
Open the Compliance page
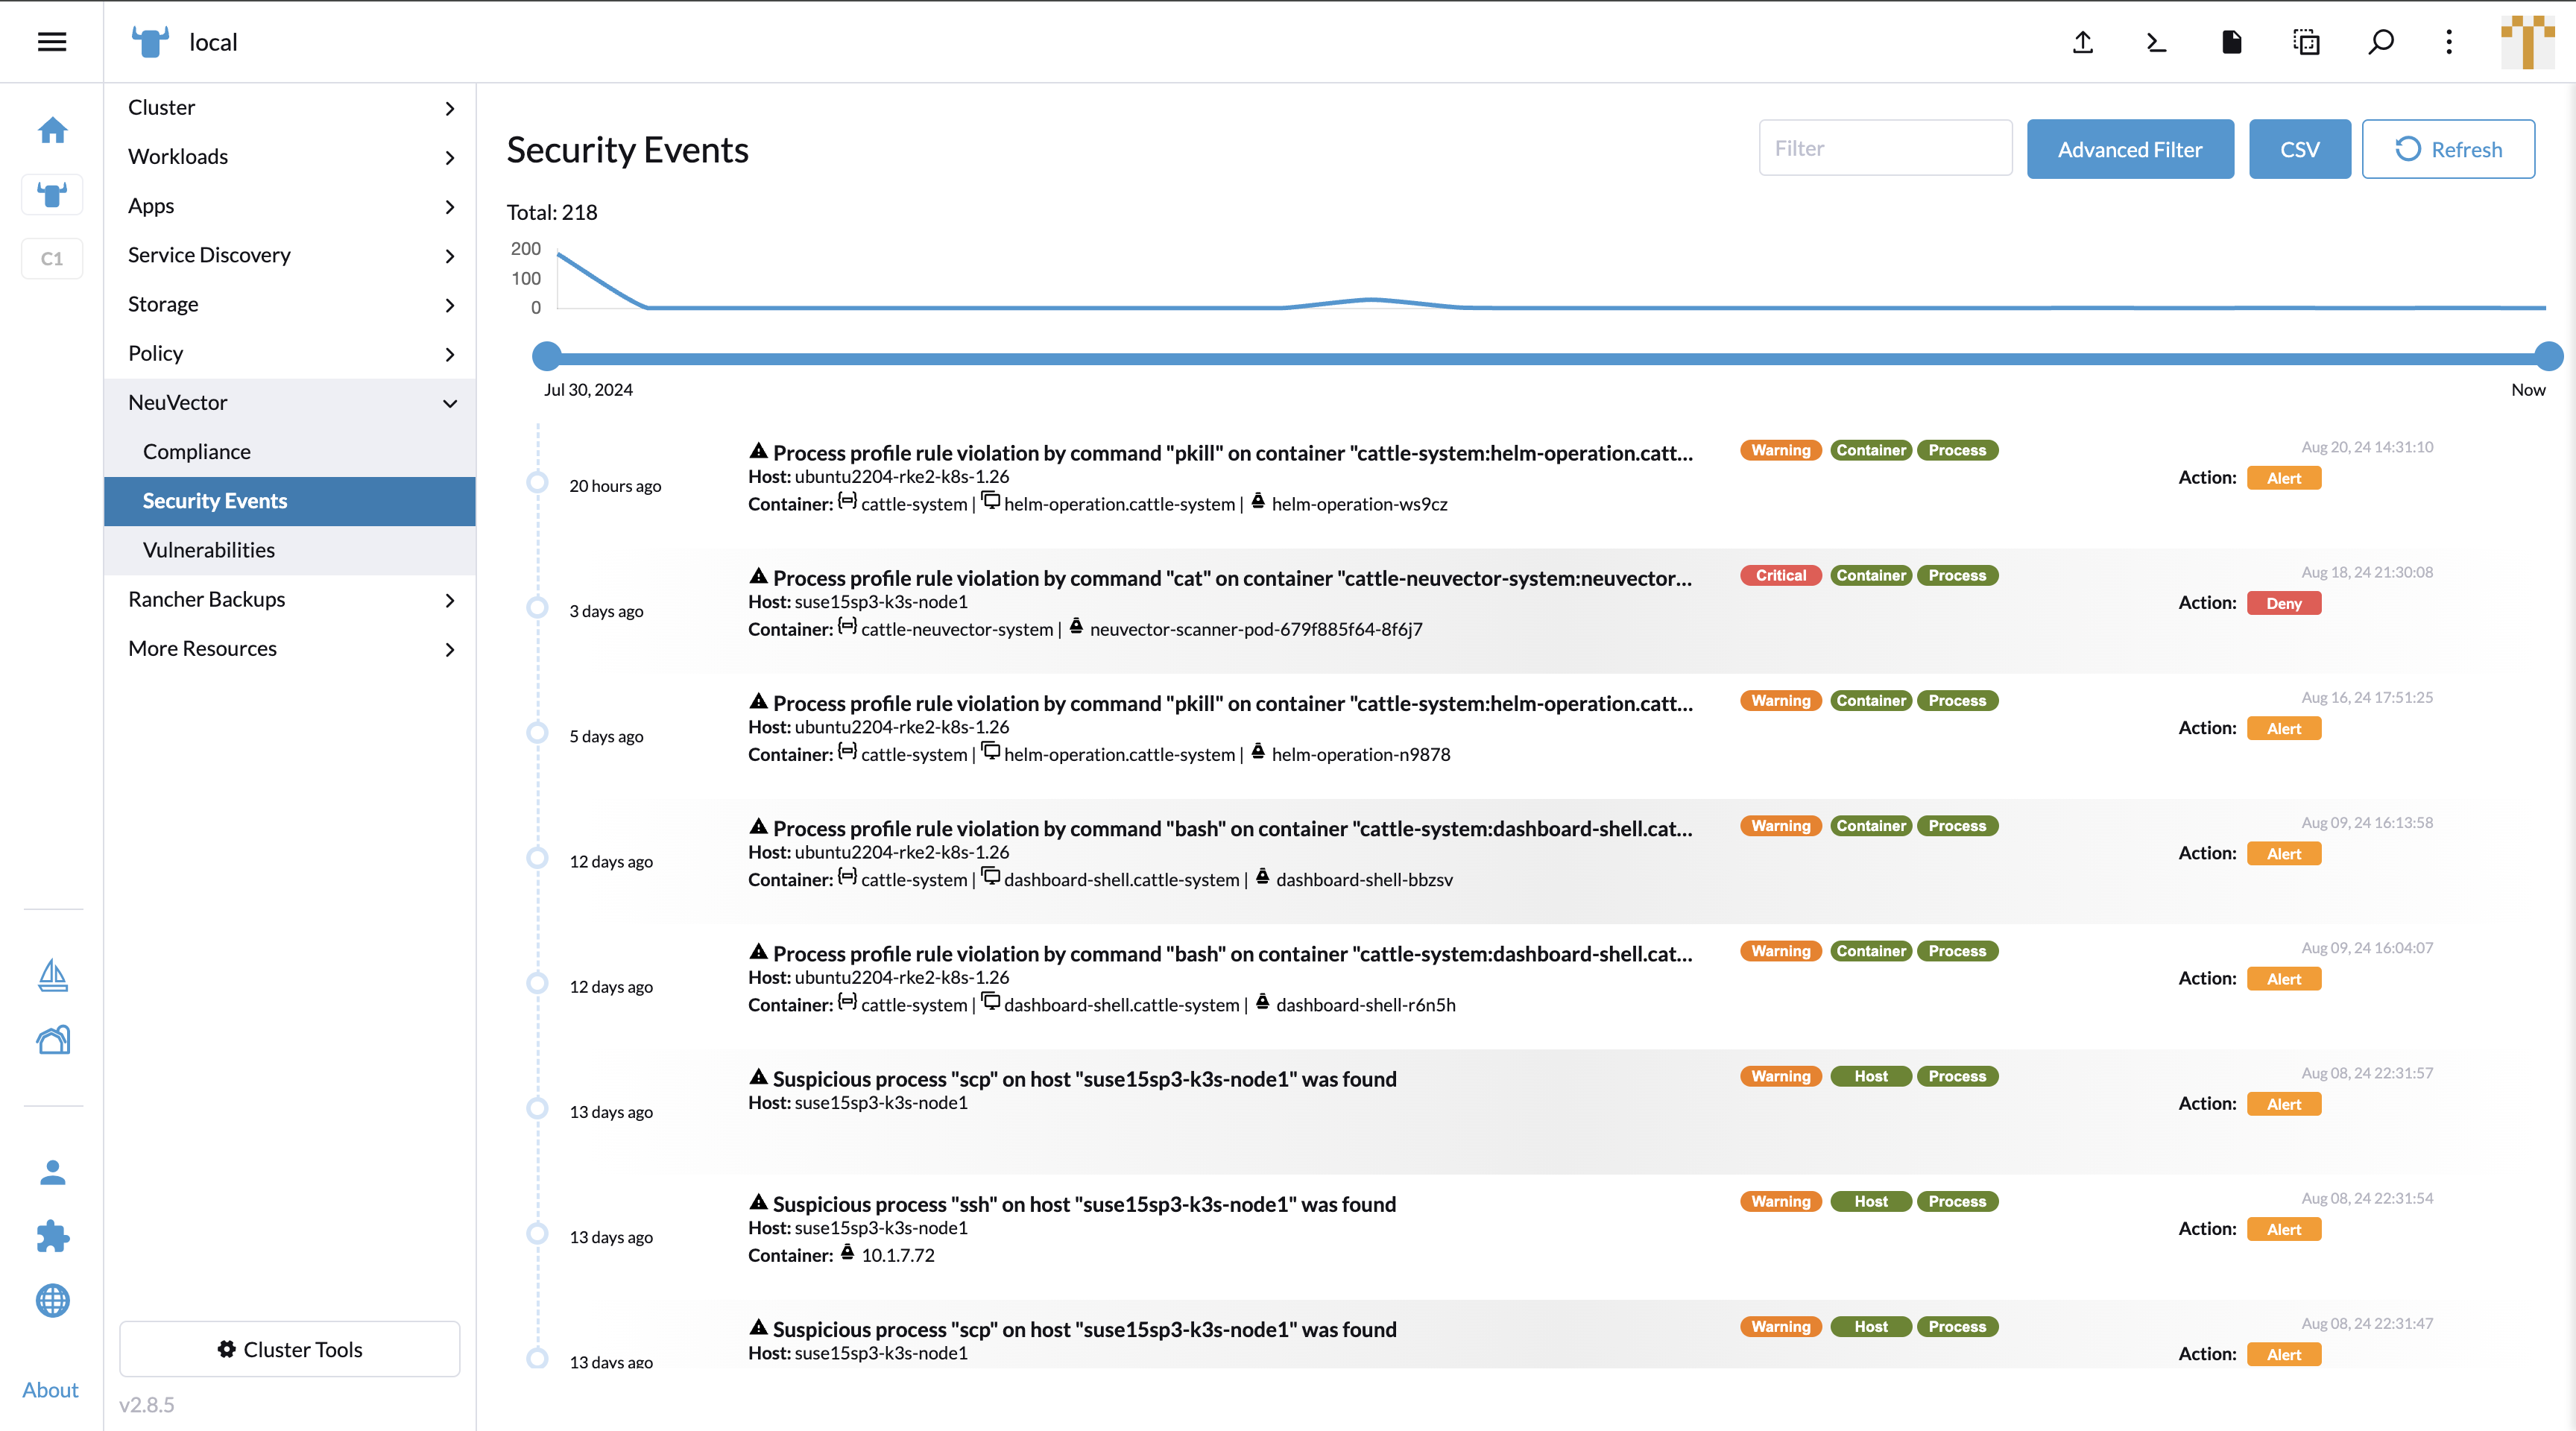(196, 451)
